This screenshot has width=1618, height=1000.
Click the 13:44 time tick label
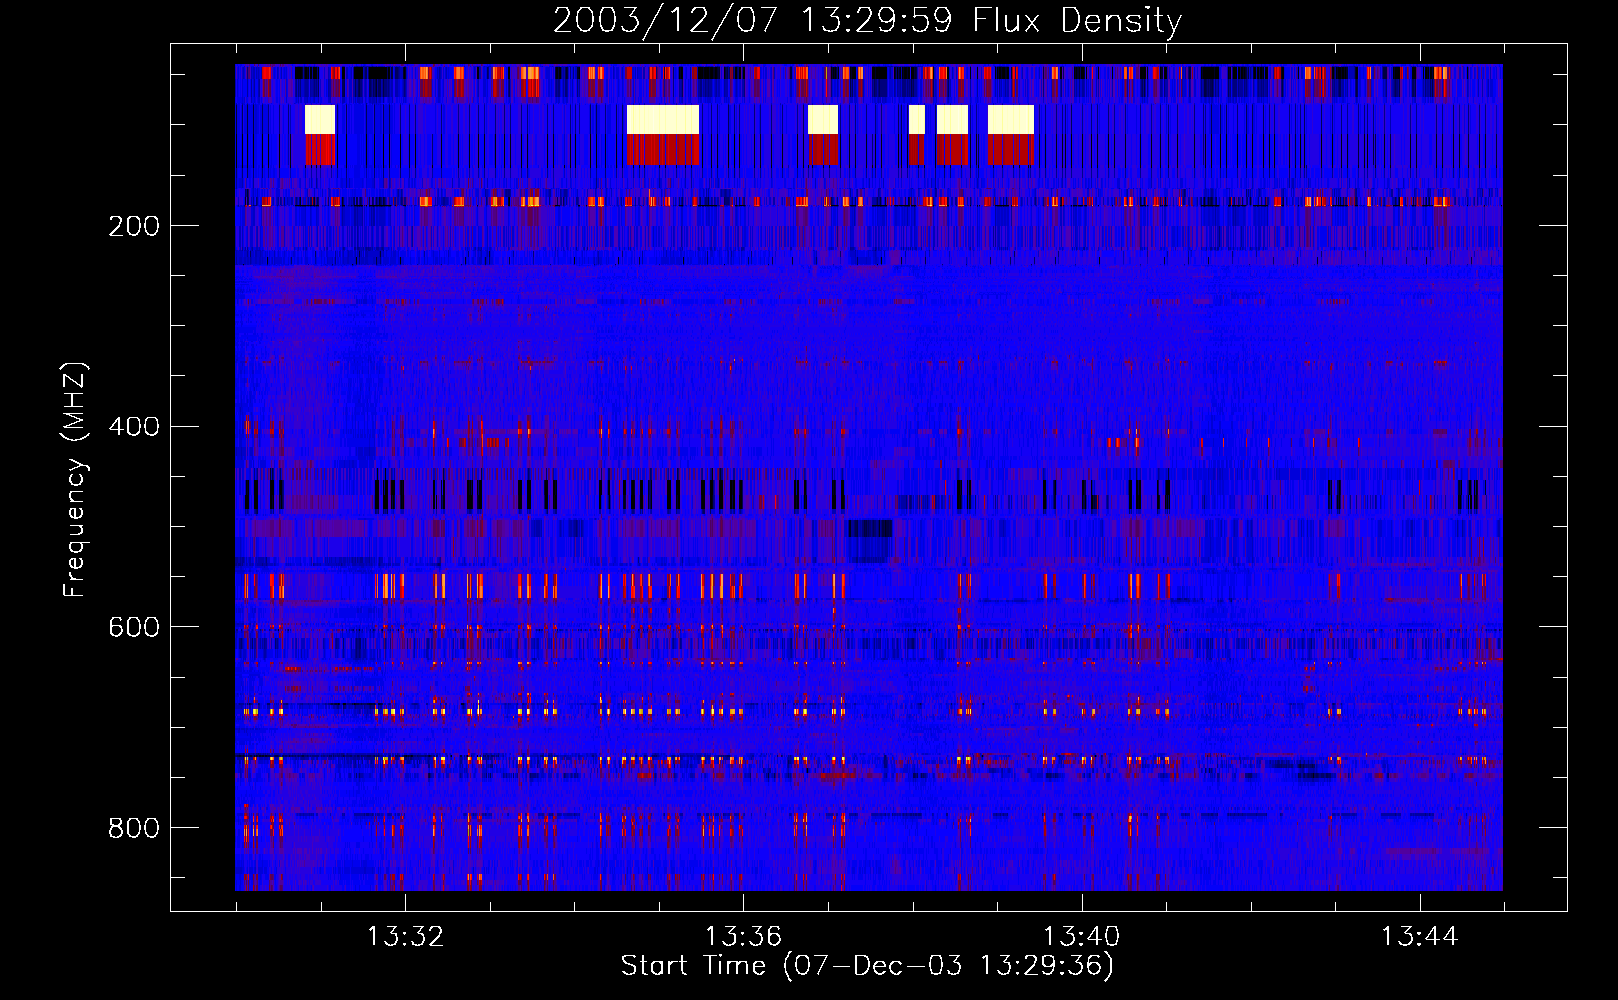[x=1419, y=937]
